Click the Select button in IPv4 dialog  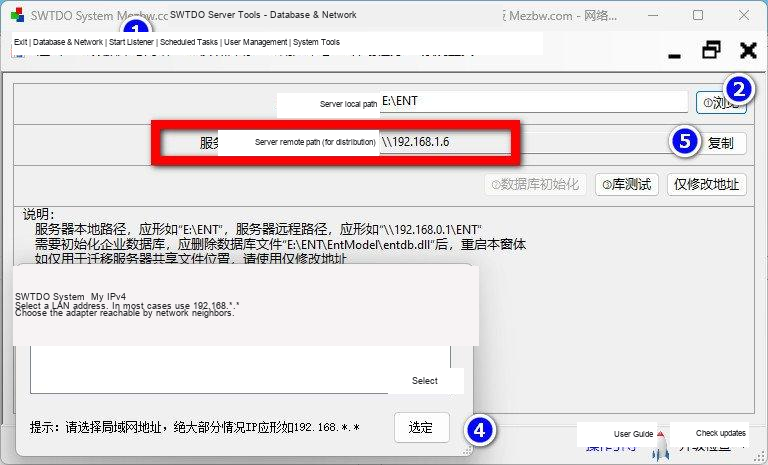tap(425, 381)
